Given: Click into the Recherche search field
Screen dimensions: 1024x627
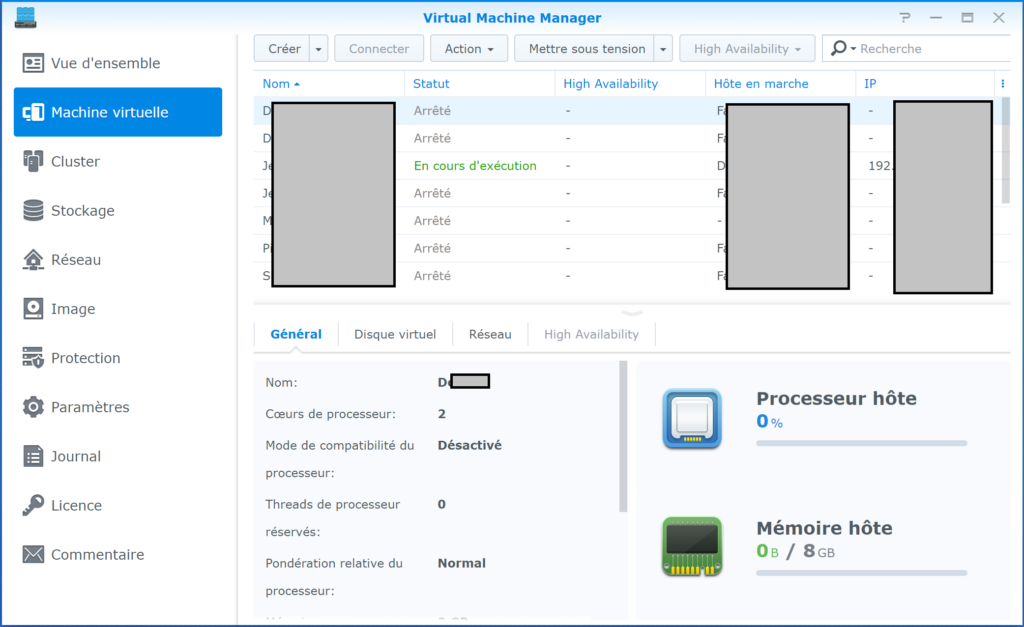Looking at the screenshot, I should (x=930, y=49).
